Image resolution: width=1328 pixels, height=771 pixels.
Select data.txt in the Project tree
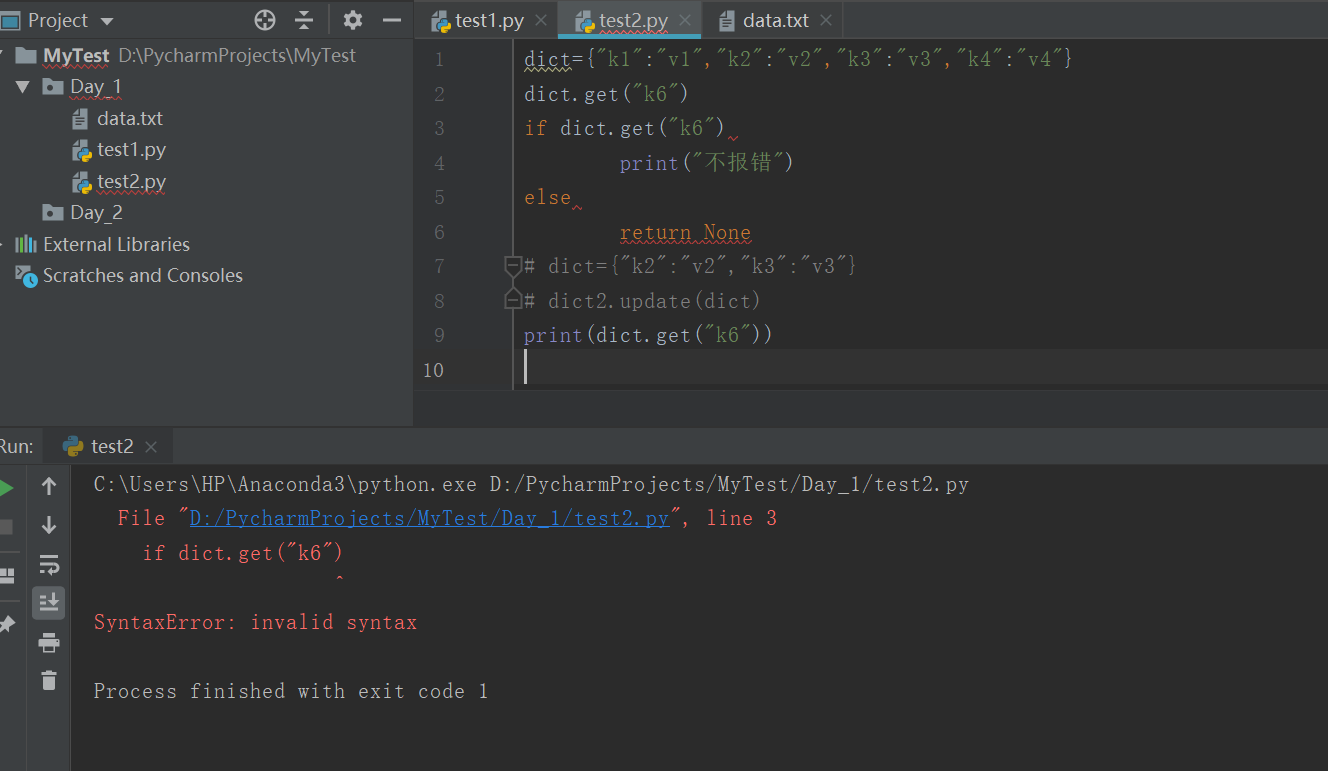[130, 118]
